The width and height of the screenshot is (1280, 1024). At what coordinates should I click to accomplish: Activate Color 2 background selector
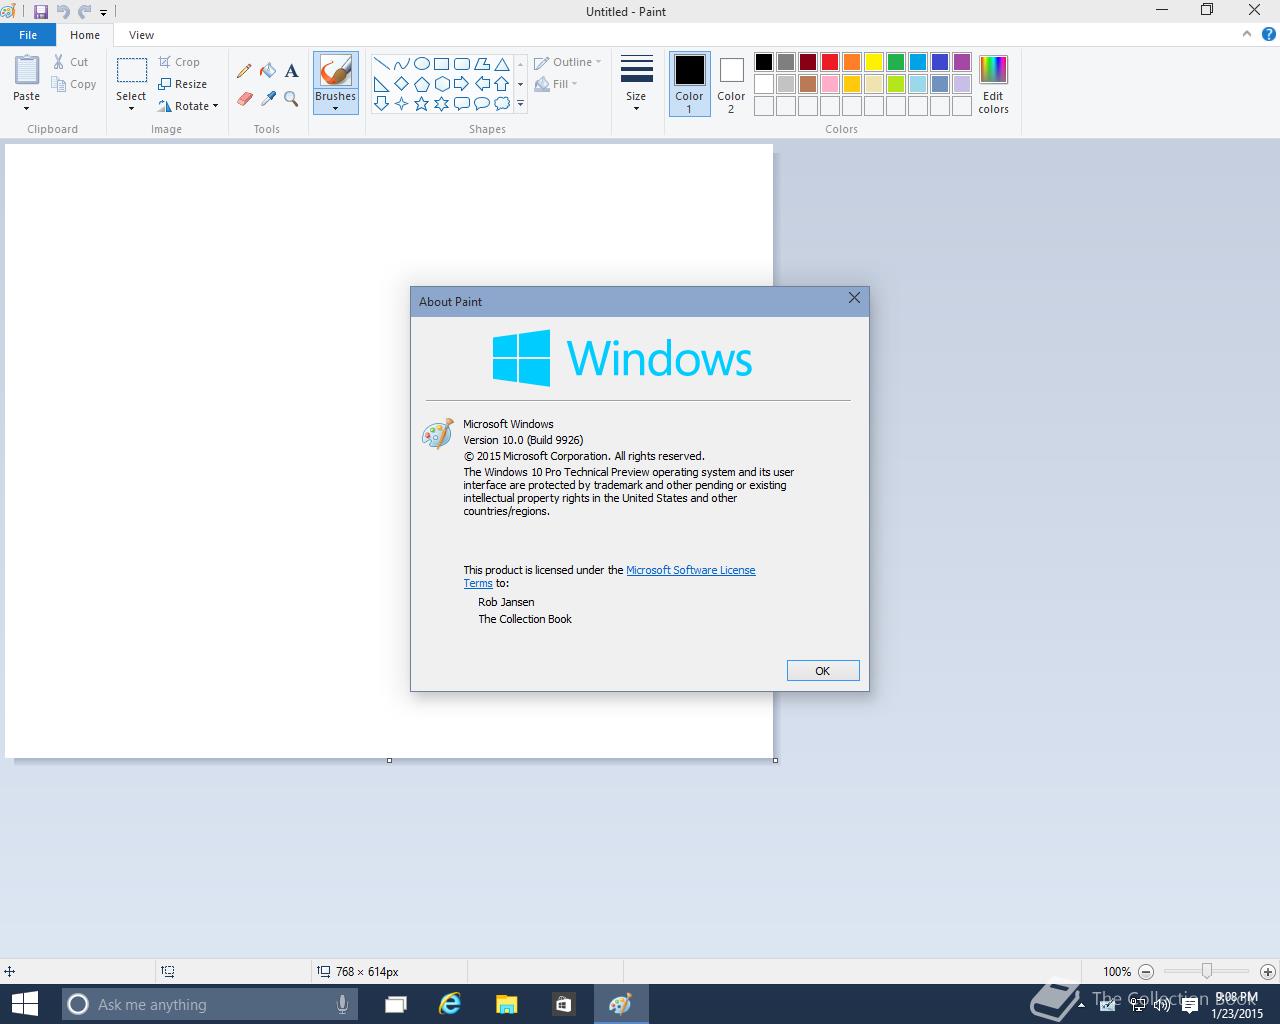[731, 83]
